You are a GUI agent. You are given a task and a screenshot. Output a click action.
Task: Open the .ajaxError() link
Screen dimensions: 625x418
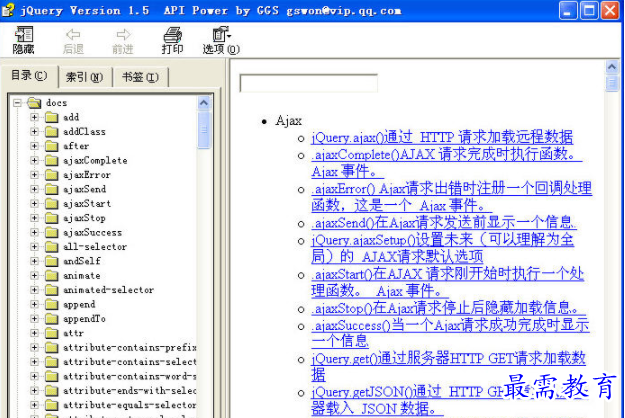tap(452, 197)
